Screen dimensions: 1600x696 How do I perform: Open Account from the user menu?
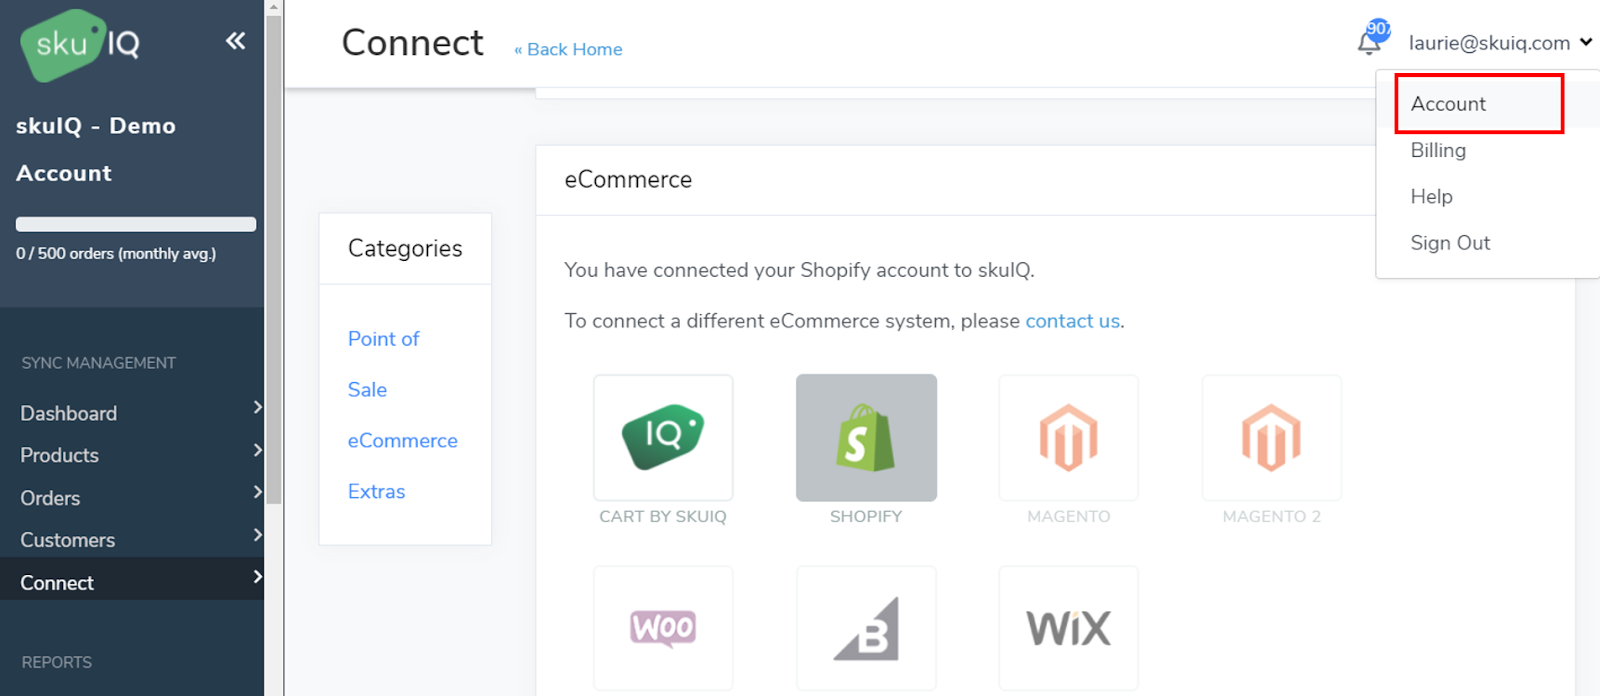point(1448,104)
